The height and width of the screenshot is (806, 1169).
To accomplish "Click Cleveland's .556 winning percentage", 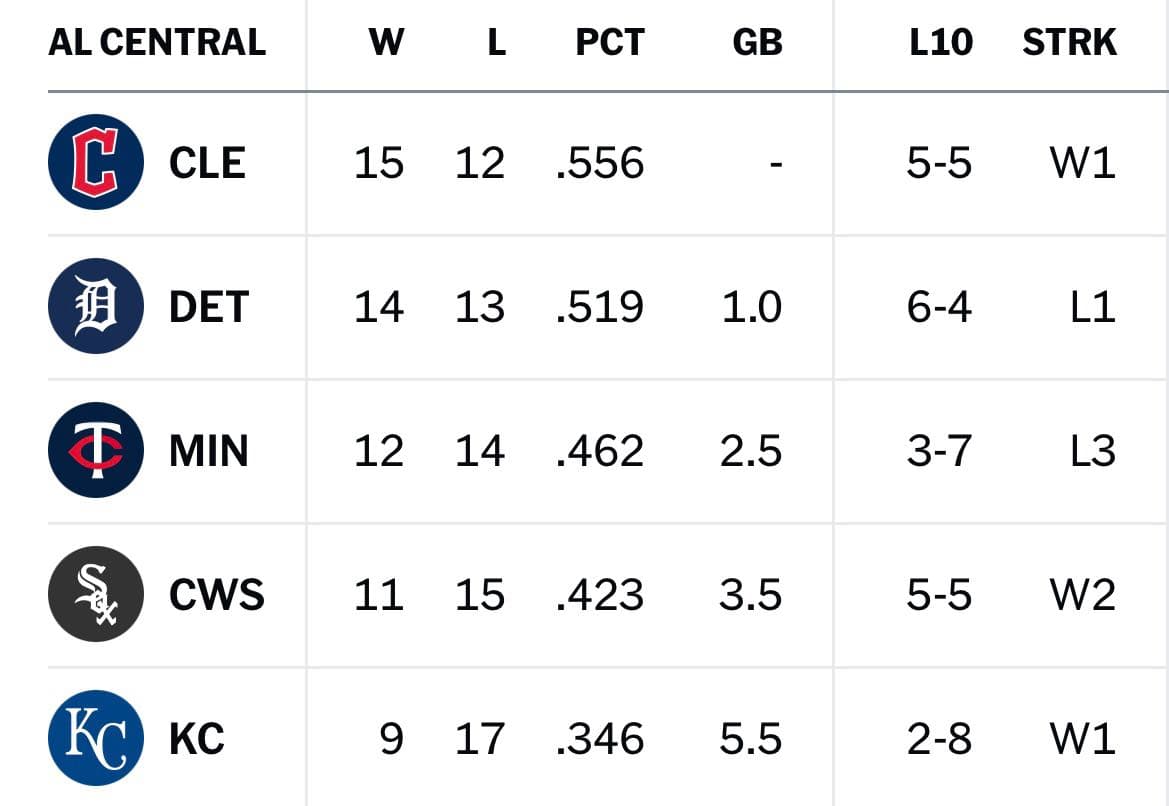I will coord(600,163).
